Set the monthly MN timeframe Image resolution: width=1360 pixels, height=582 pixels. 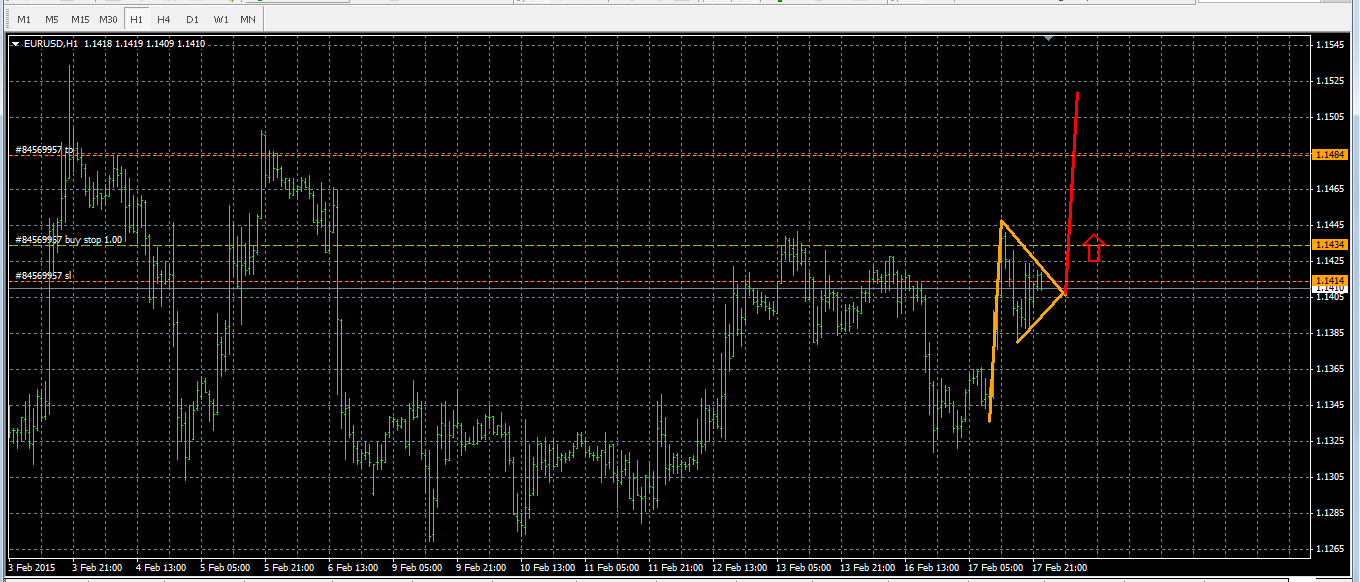pyautogui.click(x=247, y=19)
